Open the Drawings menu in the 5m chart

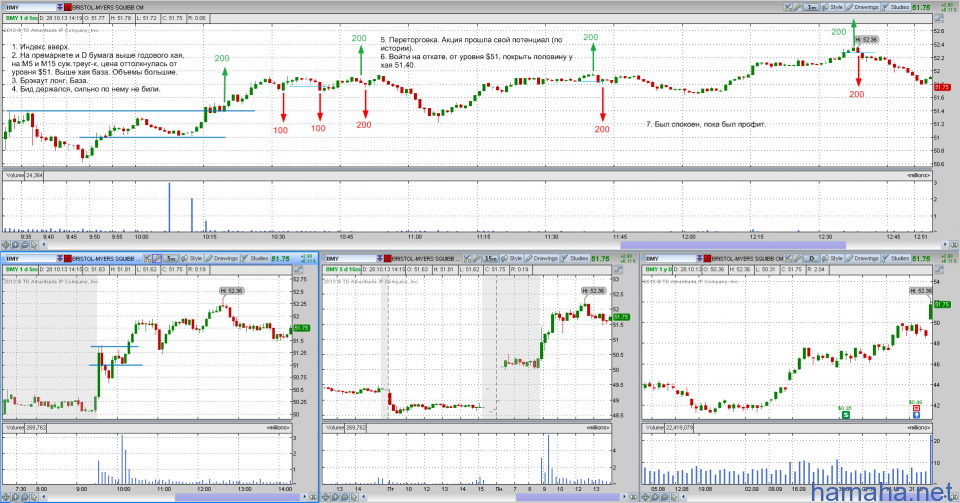click(x=222, y=259)
